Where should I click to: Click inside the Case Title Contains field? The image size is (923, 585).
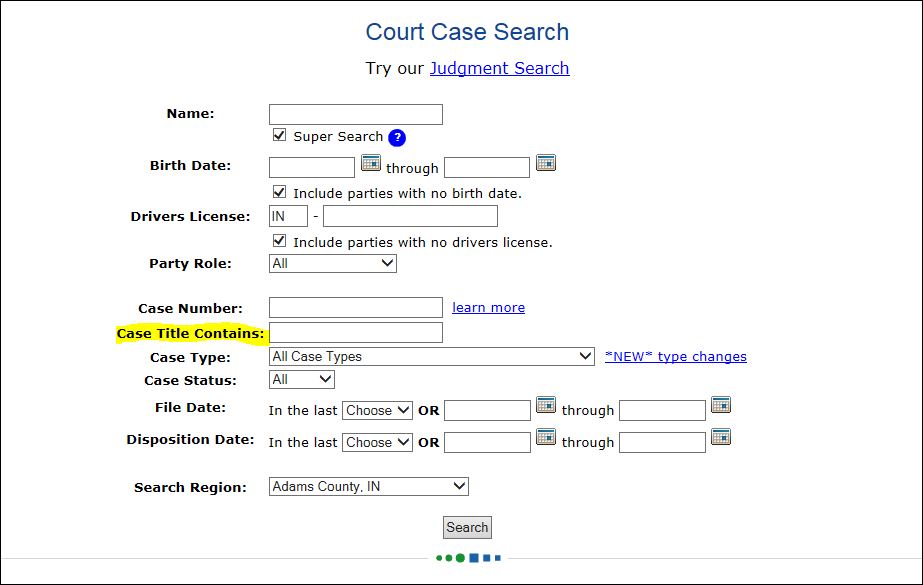pyautogui.click(x=355, y=332)
